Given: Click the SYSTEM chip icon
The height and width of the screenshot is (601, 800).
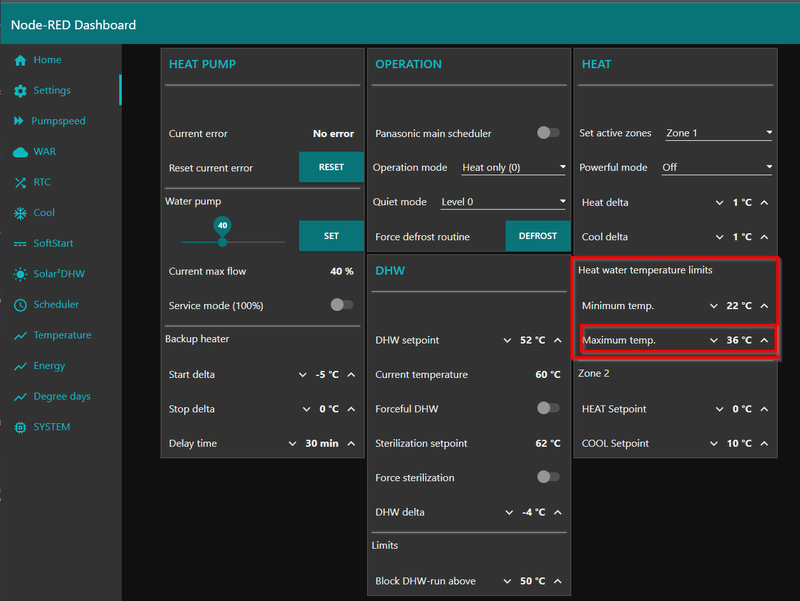Looking at the screenshot, I should (x=20, y=427).
